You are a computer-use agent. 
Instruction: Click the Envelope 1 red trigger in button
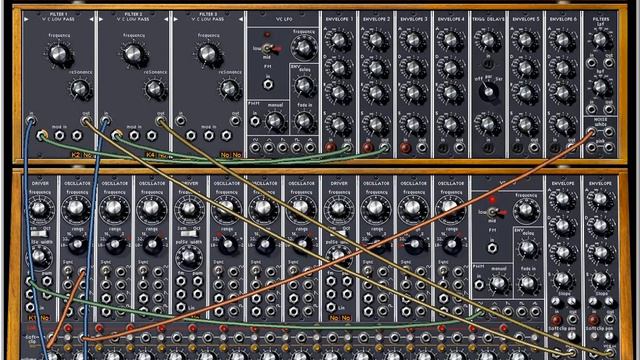click(x=330, y=147)
